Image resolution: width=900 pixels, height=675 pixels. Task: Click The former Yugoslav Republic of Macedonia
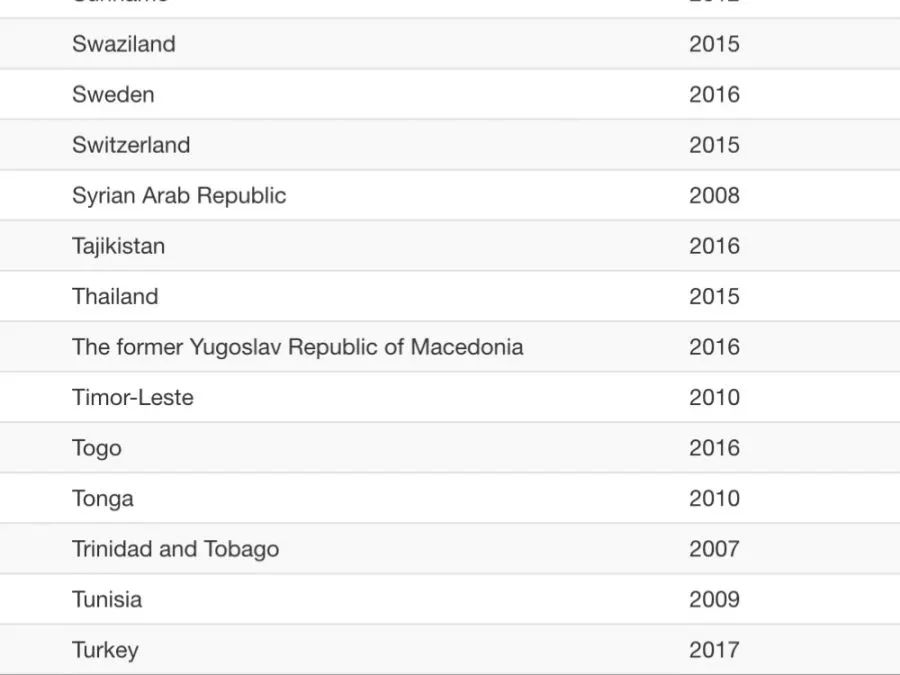(x=297, y=347)
